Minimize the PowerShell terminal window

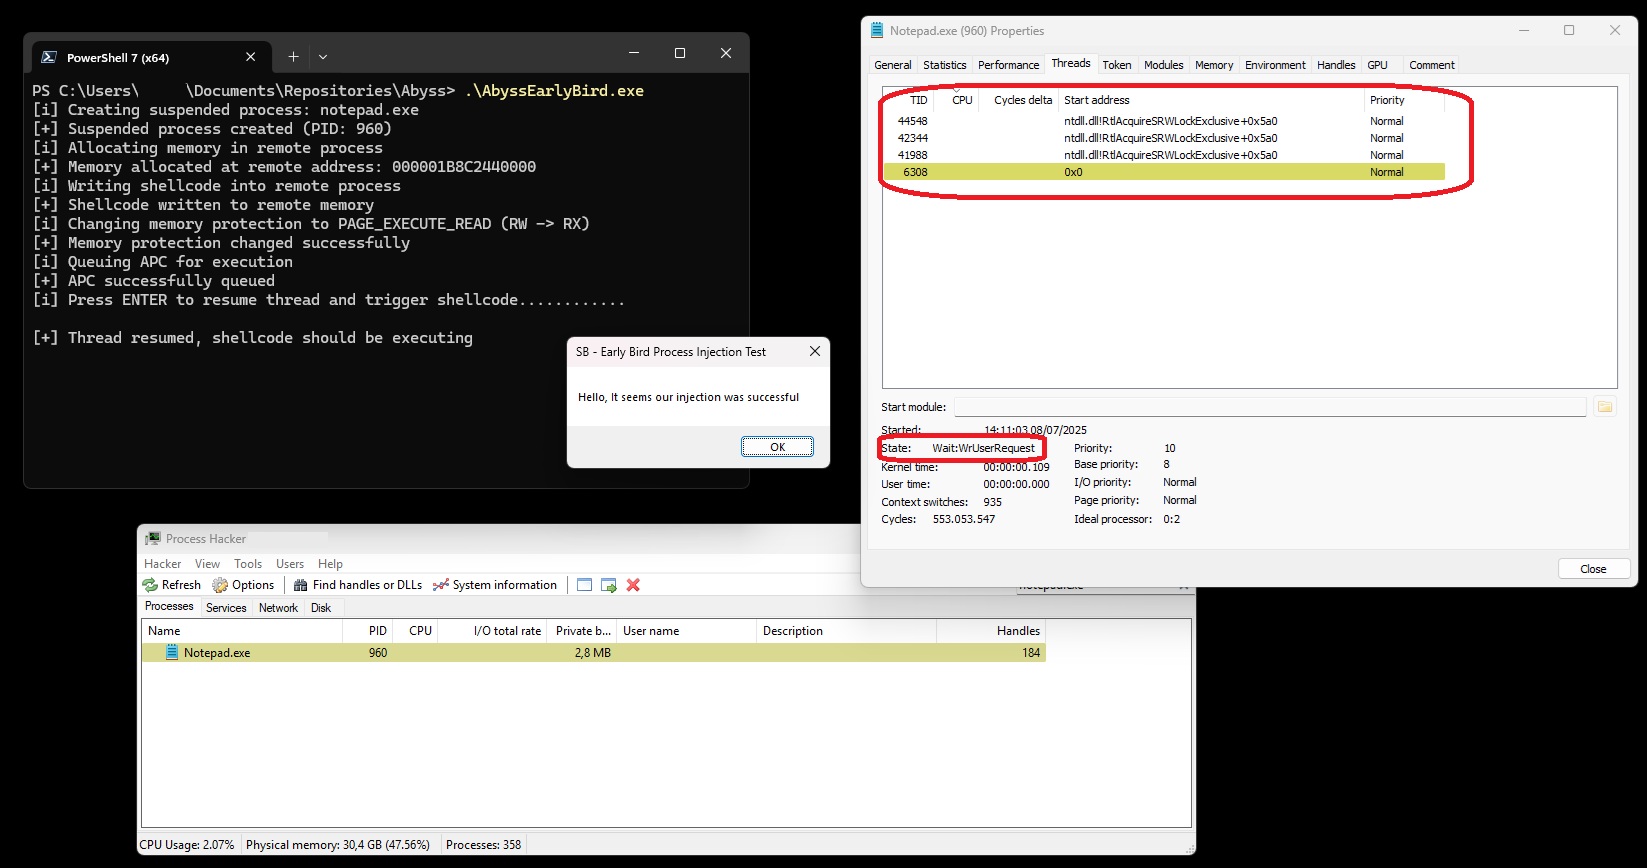click(634, 53)
